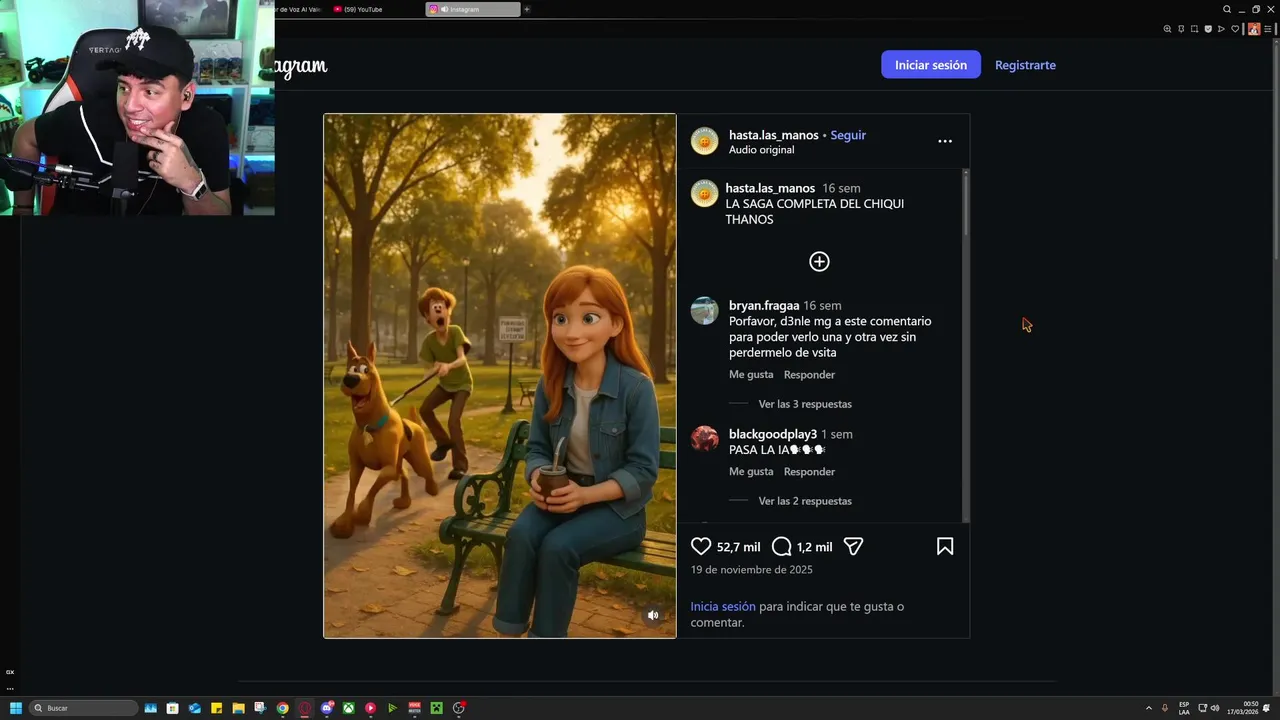
Task: Open Outlook from the taskbar
Action: (195, 708)
